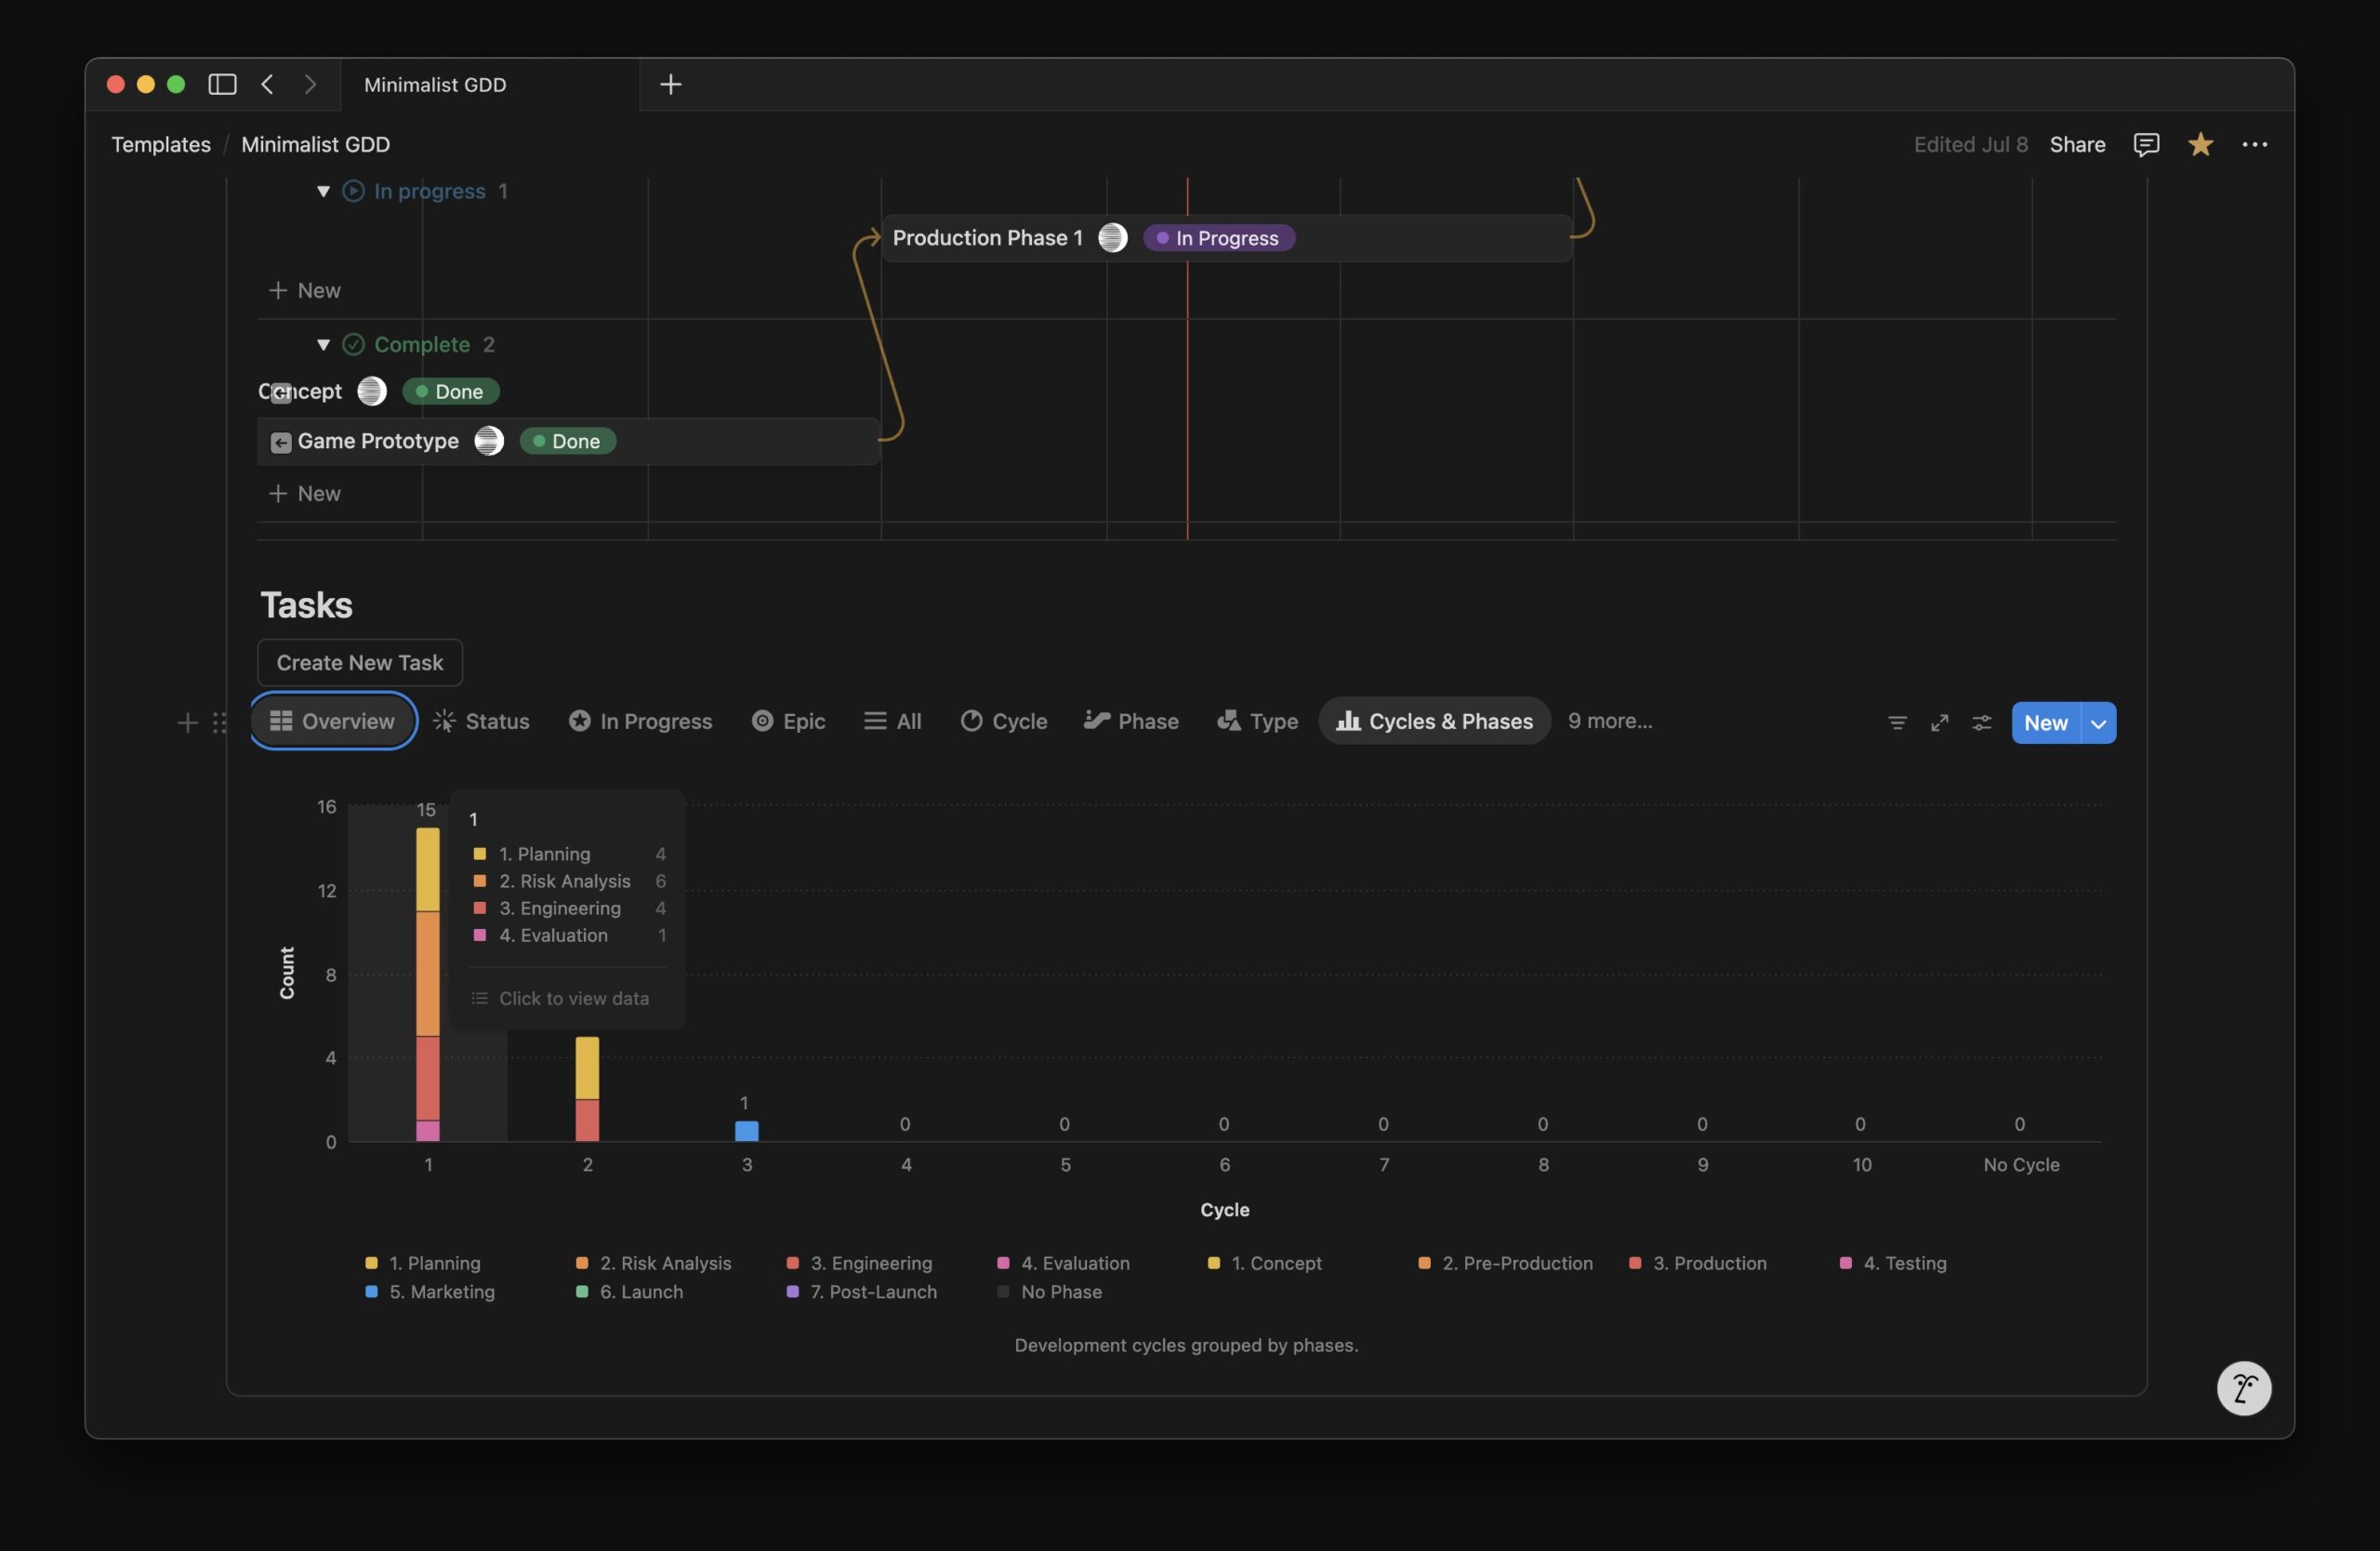Toggle No Phase legend entry
Image resolution: width=2380 pixels, height=1551 pixels.
click(x=1049, y=1292)
